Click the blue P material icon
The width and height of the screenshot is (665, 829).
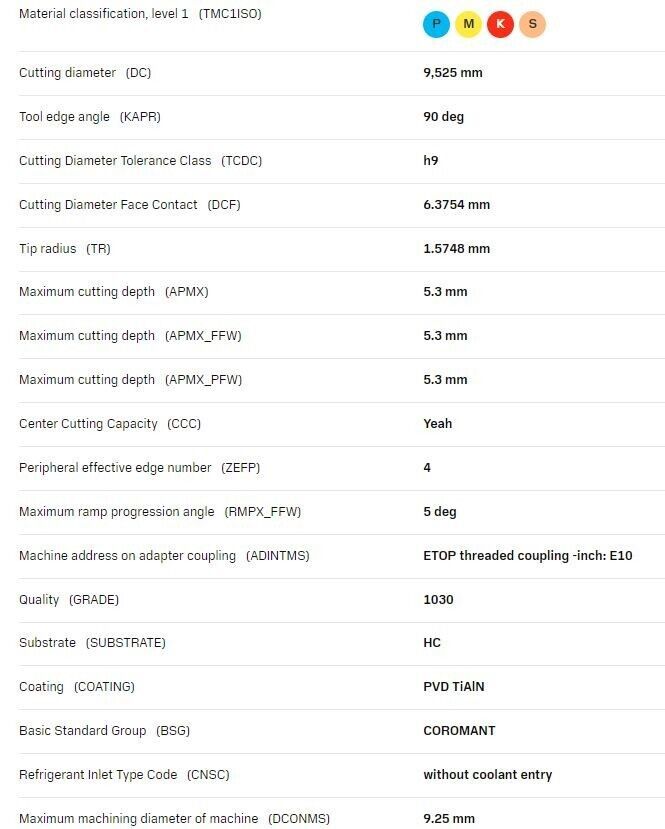point(436,24)
